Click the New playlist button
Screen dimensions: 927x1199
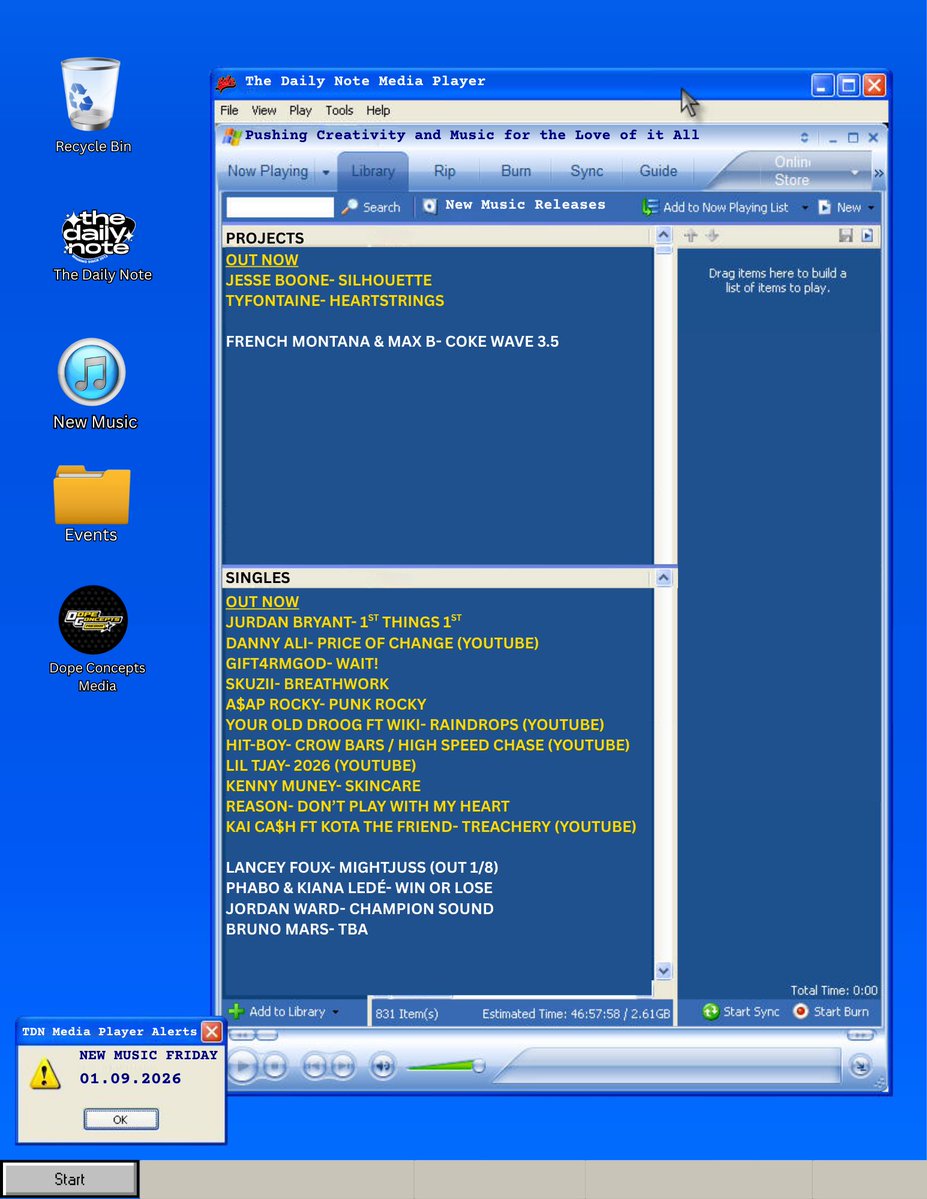tap(840, 206)
